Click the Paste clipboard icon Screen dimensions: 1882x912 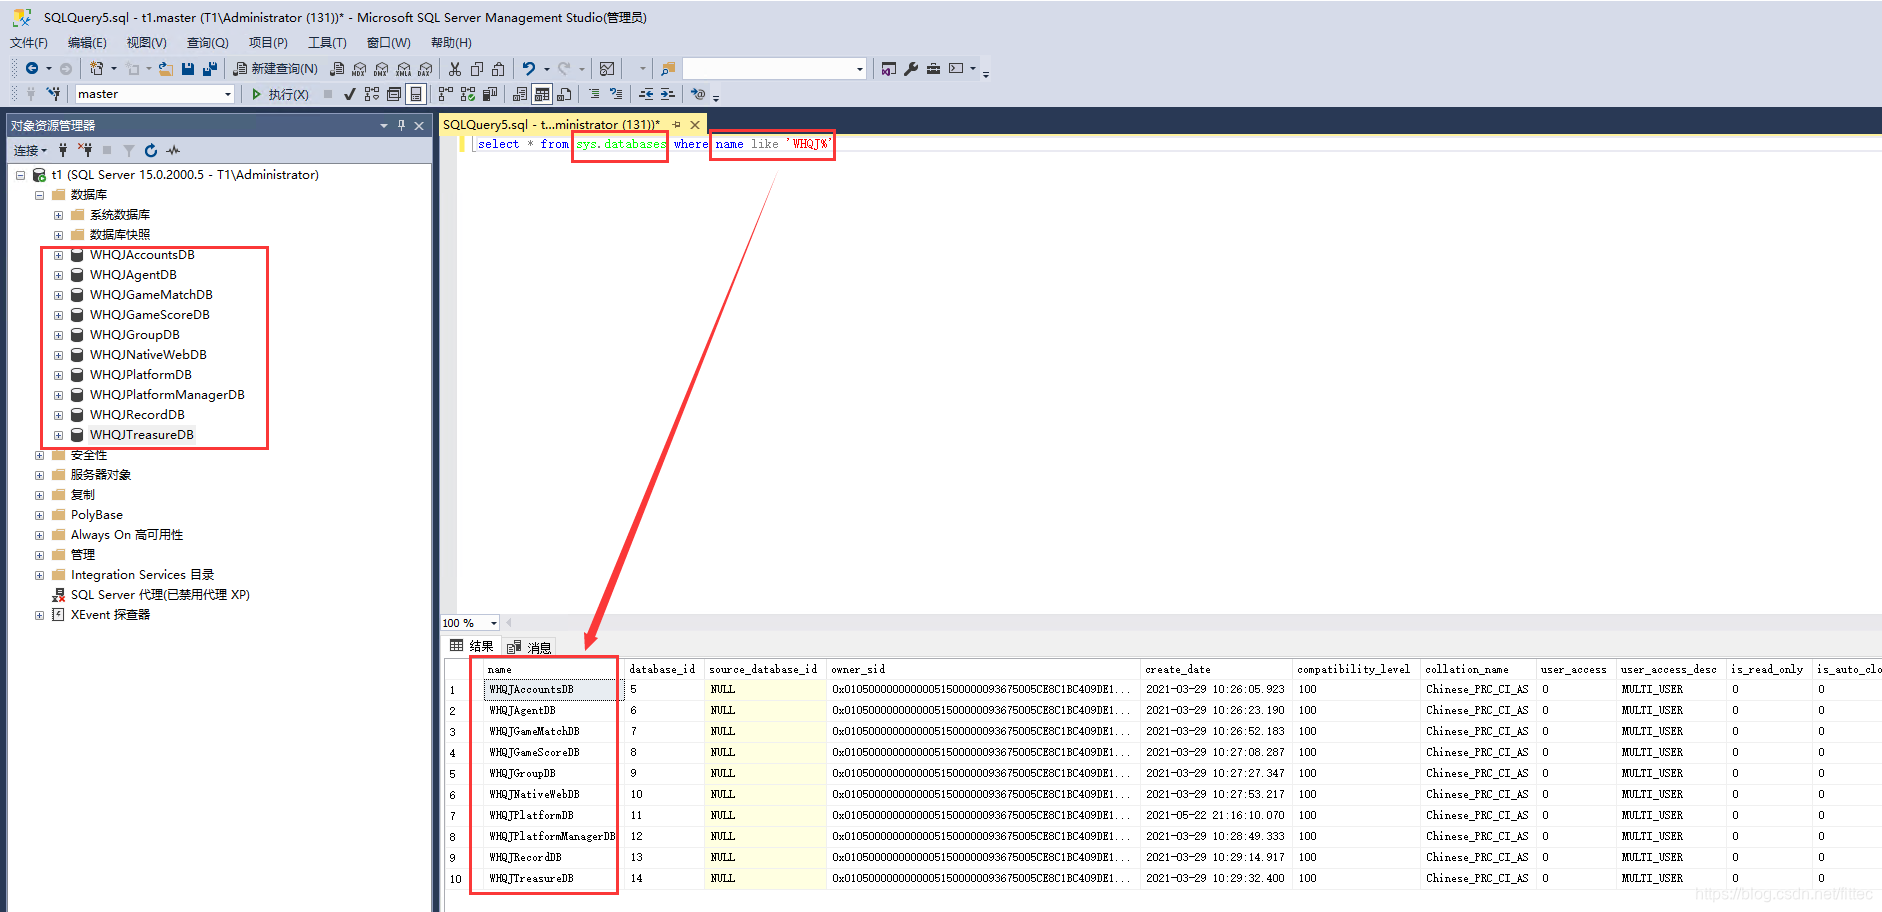coord(498,69)
